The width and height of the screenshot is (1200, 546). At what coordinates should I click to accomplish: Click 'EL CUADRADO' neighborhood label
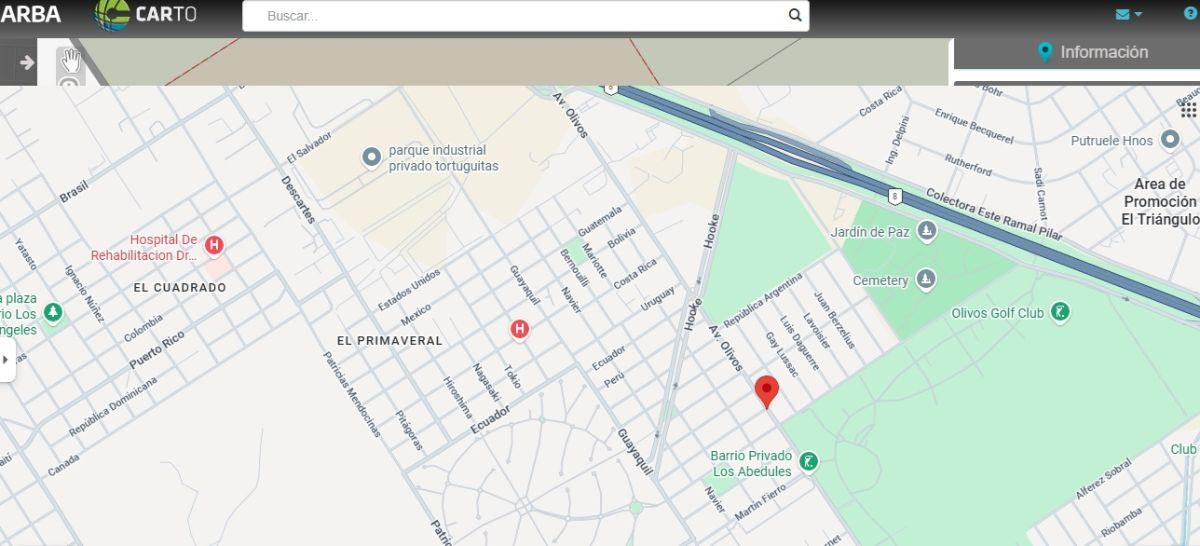[180, 287]
